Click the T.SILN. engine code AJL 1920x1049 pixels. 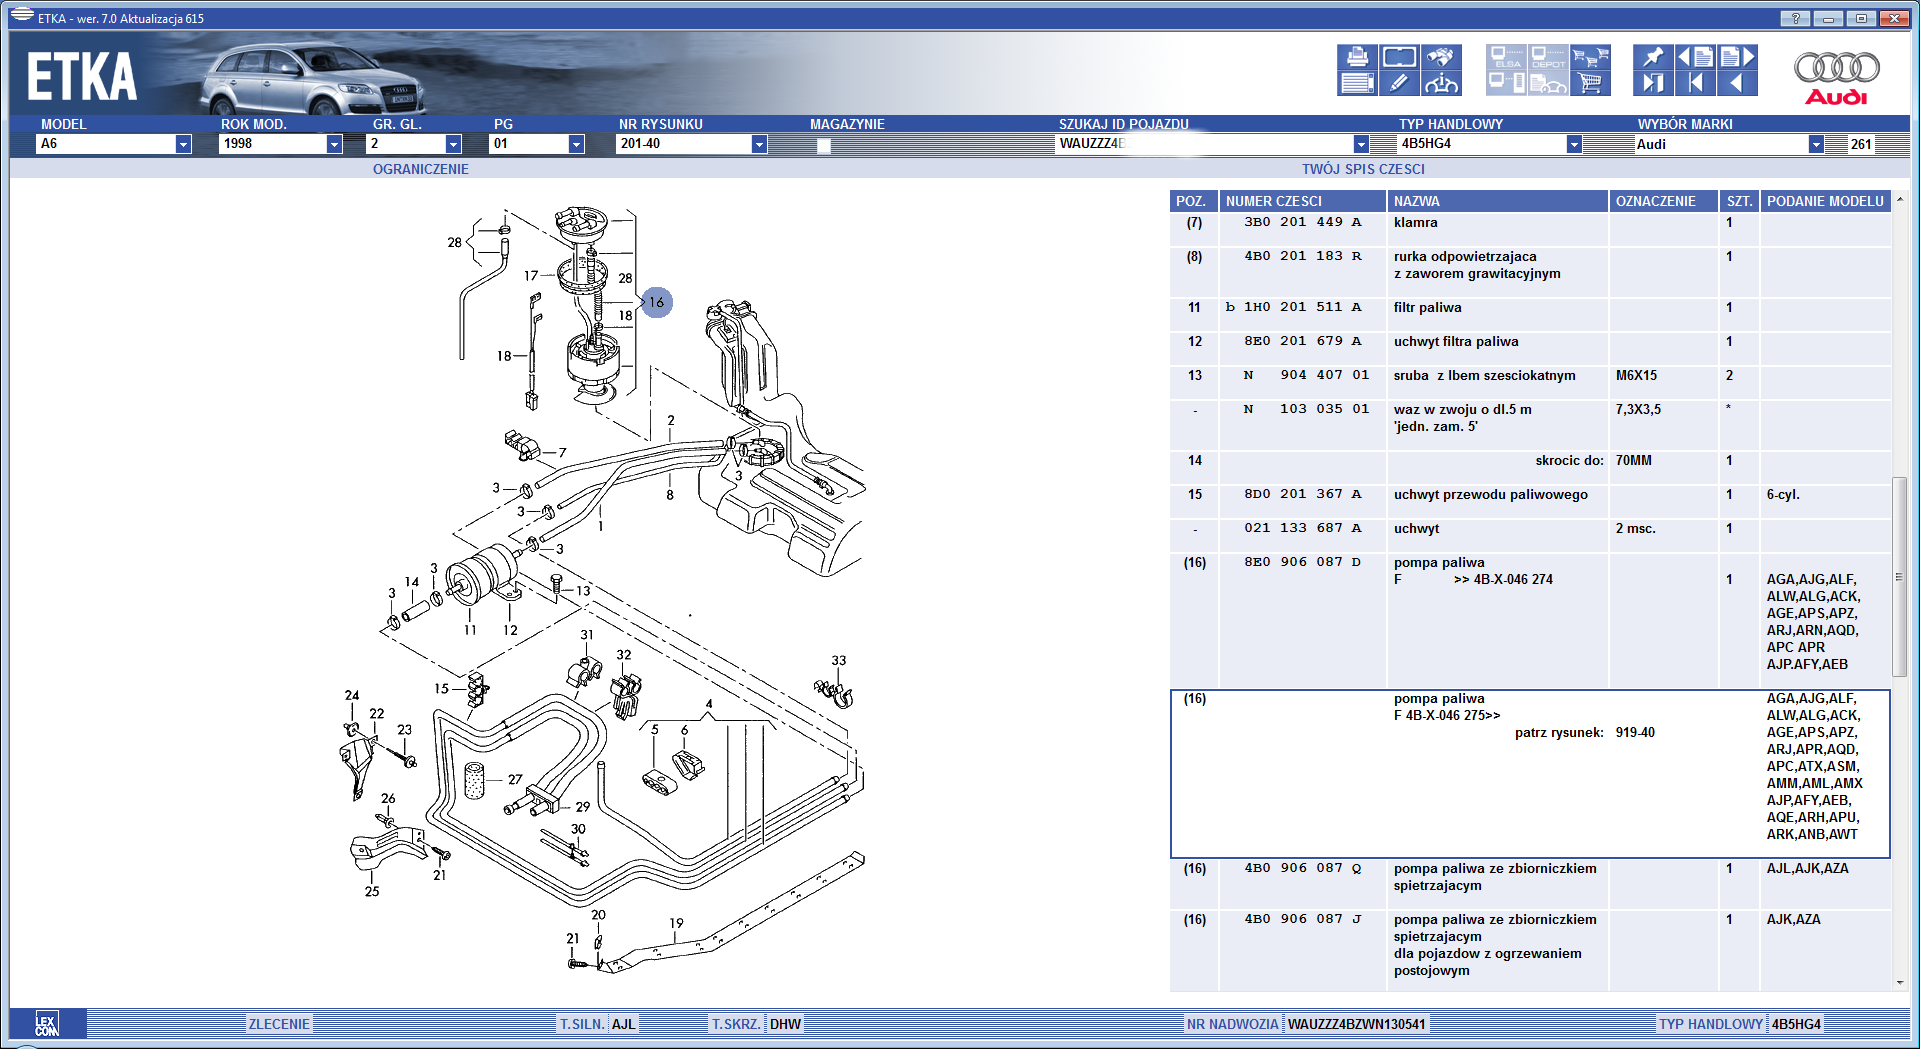pos(623,1024)
